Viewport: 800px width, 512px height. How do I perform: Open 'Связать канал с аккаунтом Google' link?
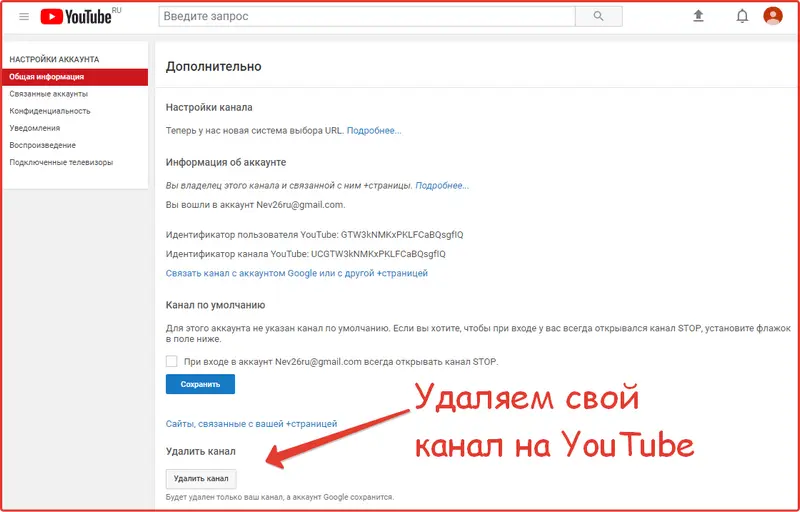296,273
